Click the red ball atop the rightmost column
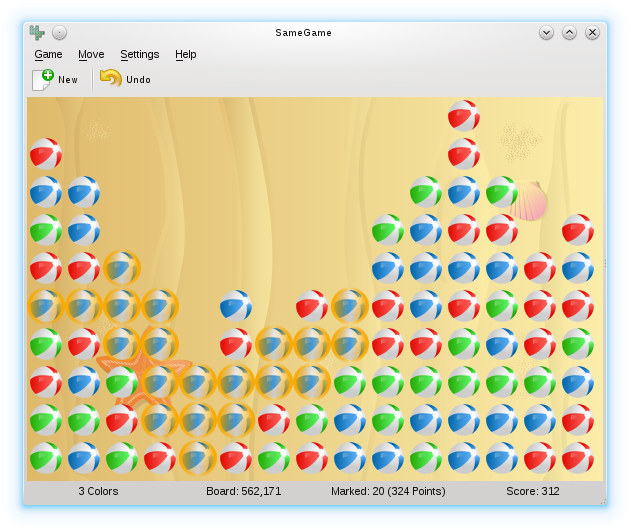Image resolution: width=631 pixels, height=528 pixels. (x=577, y=229)
